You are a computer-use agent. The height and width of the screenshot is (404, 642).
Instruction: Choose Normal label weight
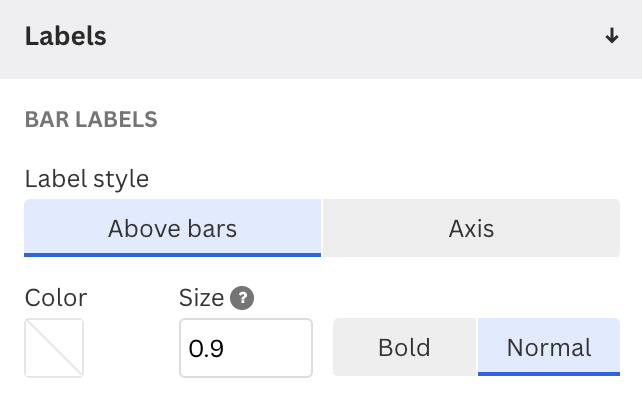pos(549,347)
